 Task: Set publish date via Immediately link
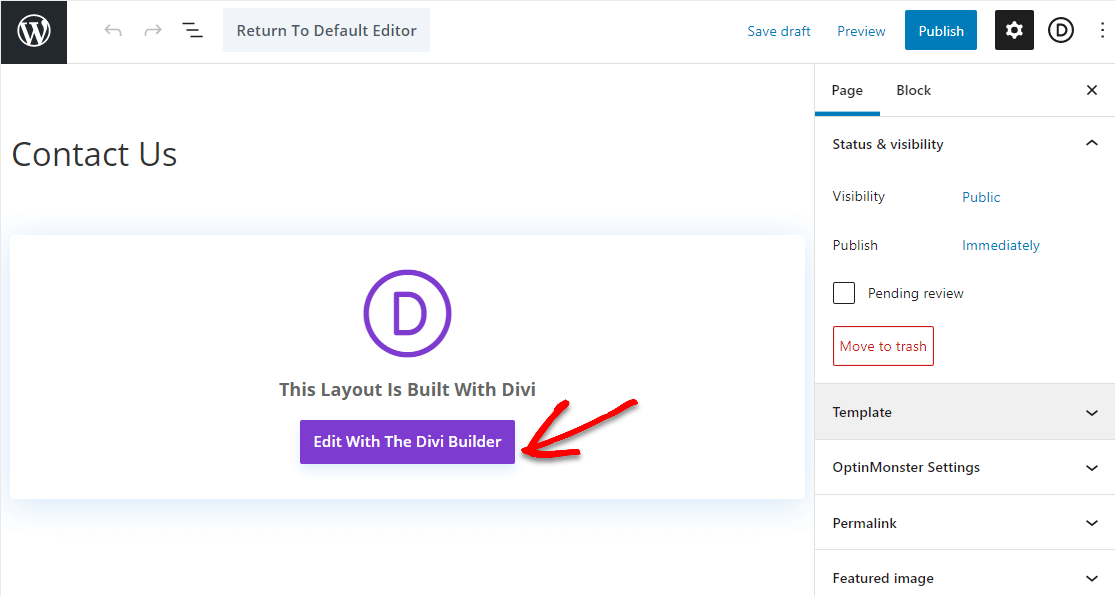click(x=1001, y=246)
